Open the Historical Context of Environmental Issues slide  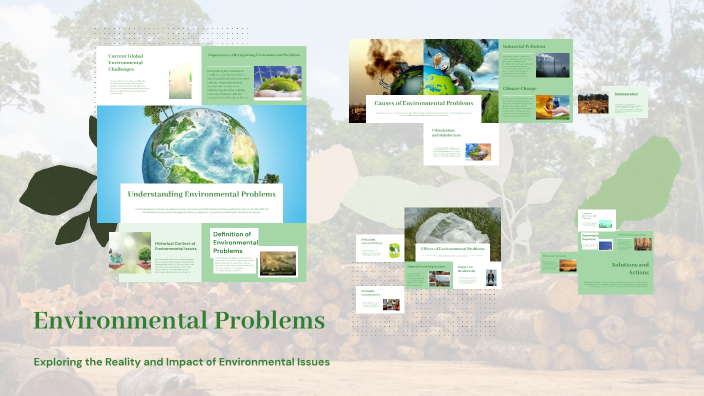tap(155, 252)
